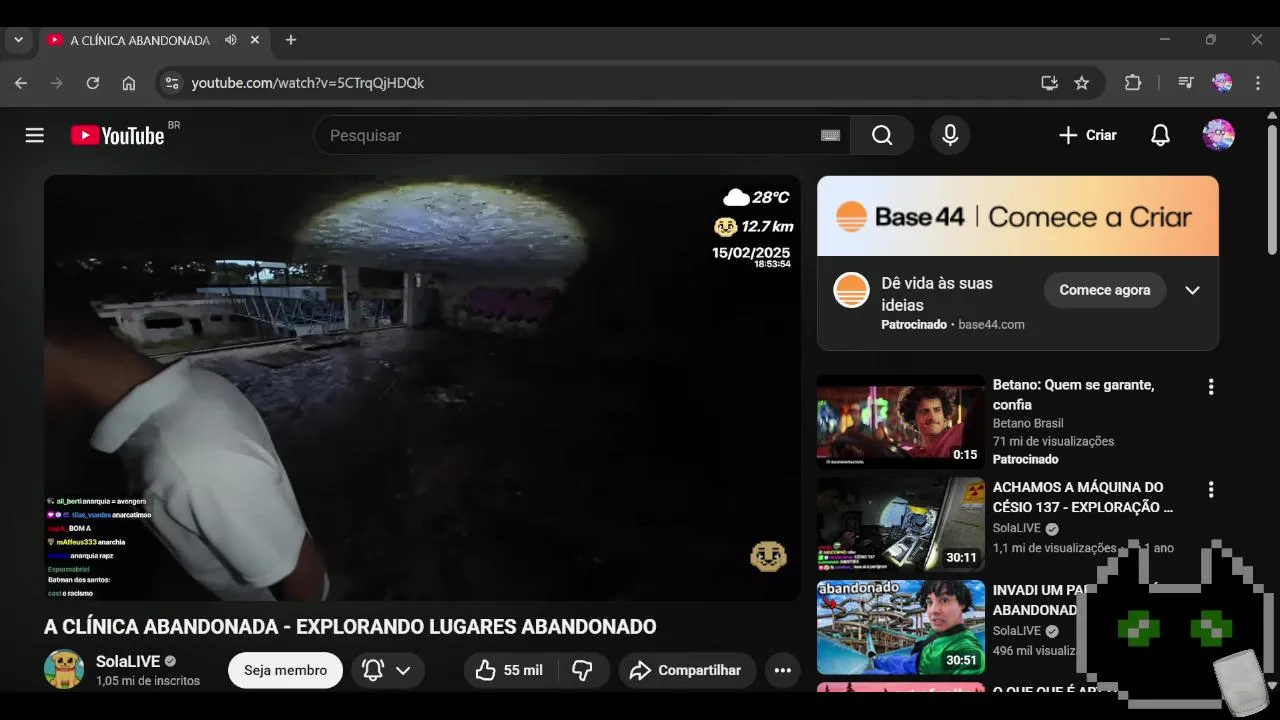This screenshot has width=1280, height=720.
Task: Go back with browser back arrow
Action: click(x=21, y=83)
